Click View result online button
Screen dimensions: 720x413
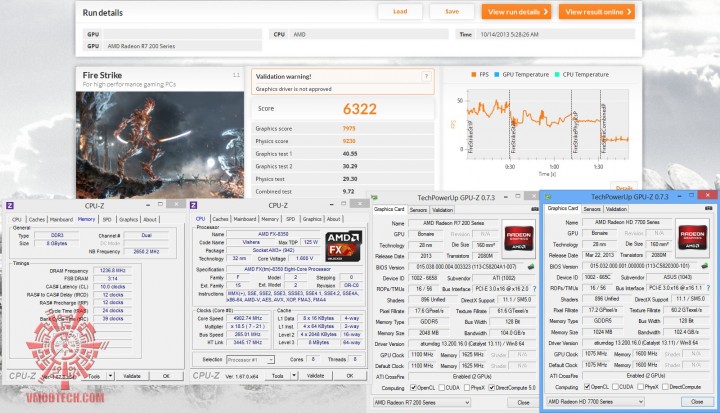coord(597,12)
